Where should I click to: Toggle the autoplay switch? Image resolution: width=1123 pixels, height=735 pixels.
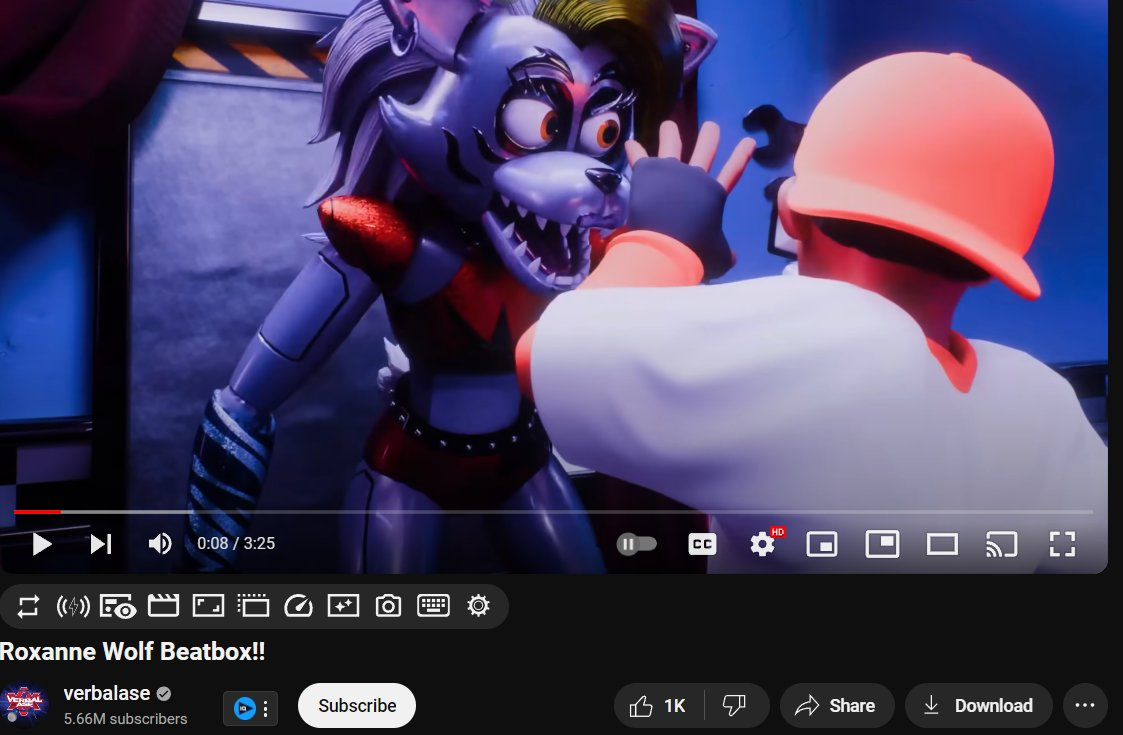[637, 544]
